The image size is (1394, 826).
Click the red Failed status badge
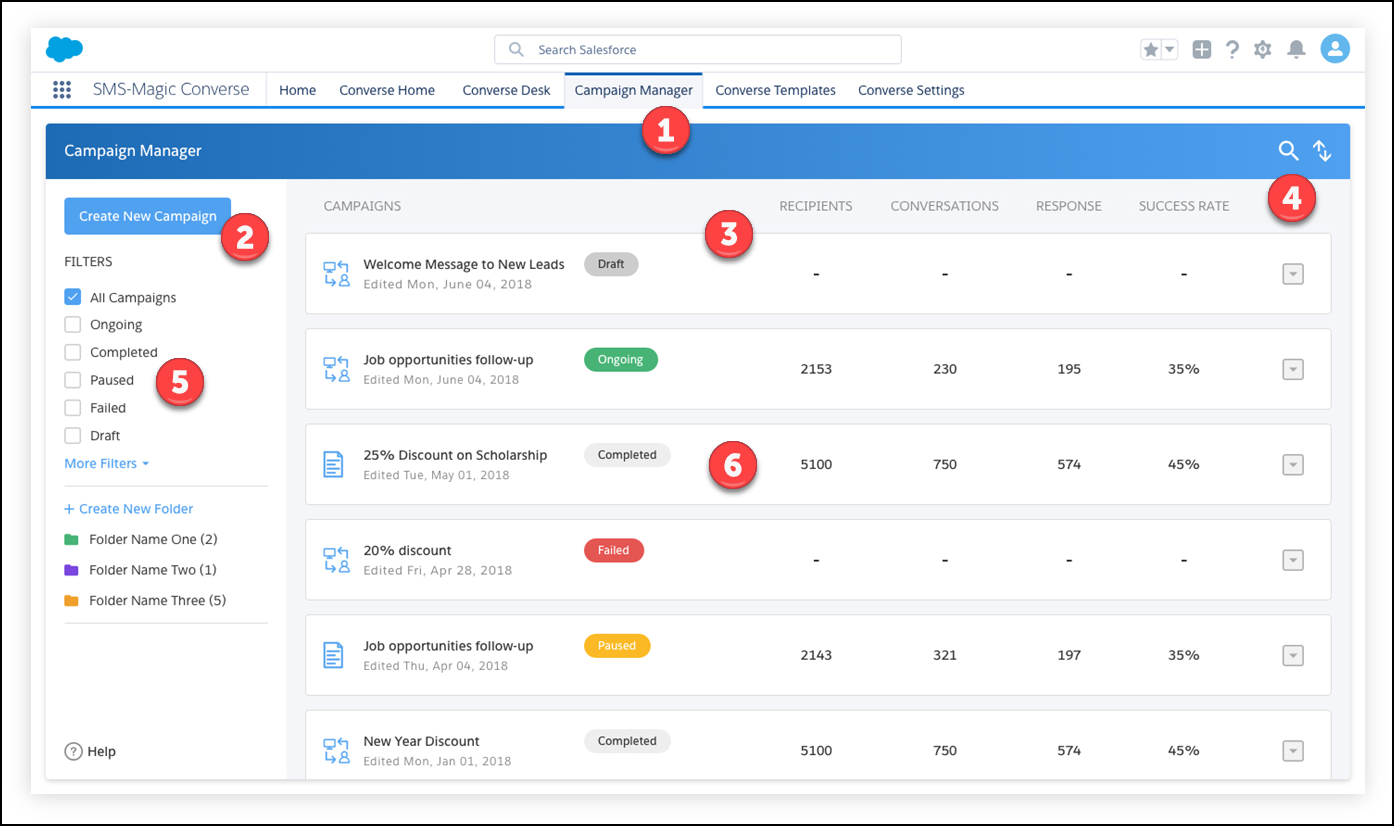tap(614, 550)
